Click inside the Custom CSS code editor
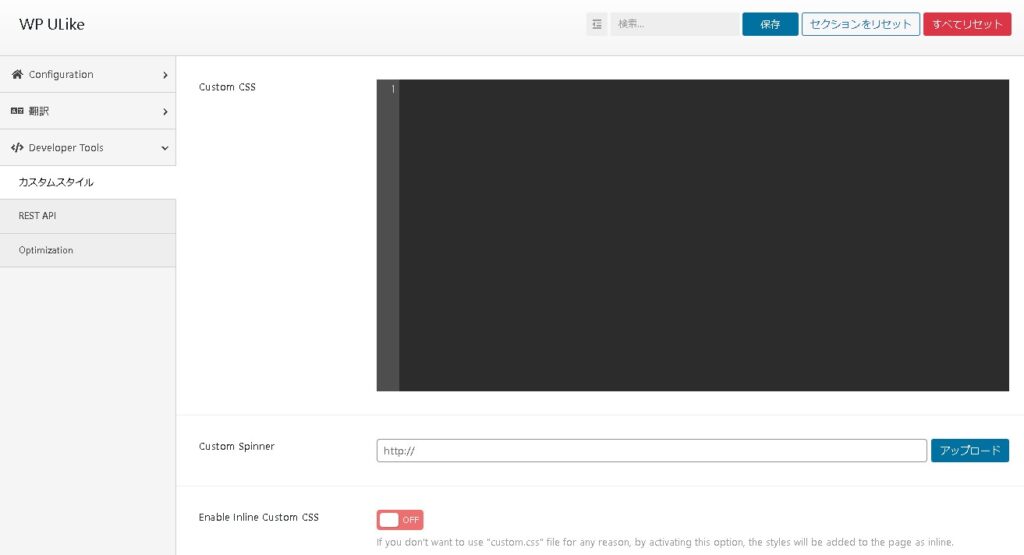The height and width of the screenshot is (555, 1024). (703, 235)
